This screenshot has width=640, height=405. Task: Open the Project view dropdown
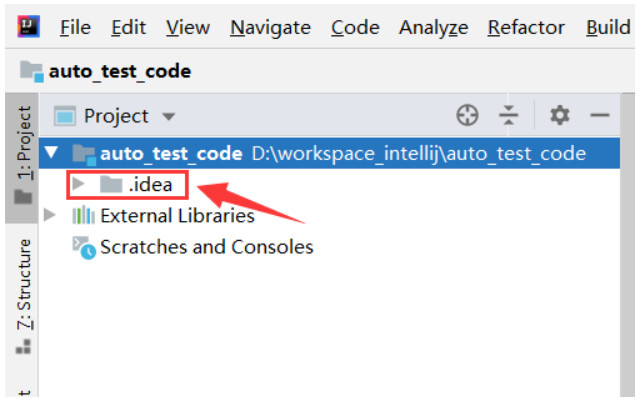coord(169,117)
